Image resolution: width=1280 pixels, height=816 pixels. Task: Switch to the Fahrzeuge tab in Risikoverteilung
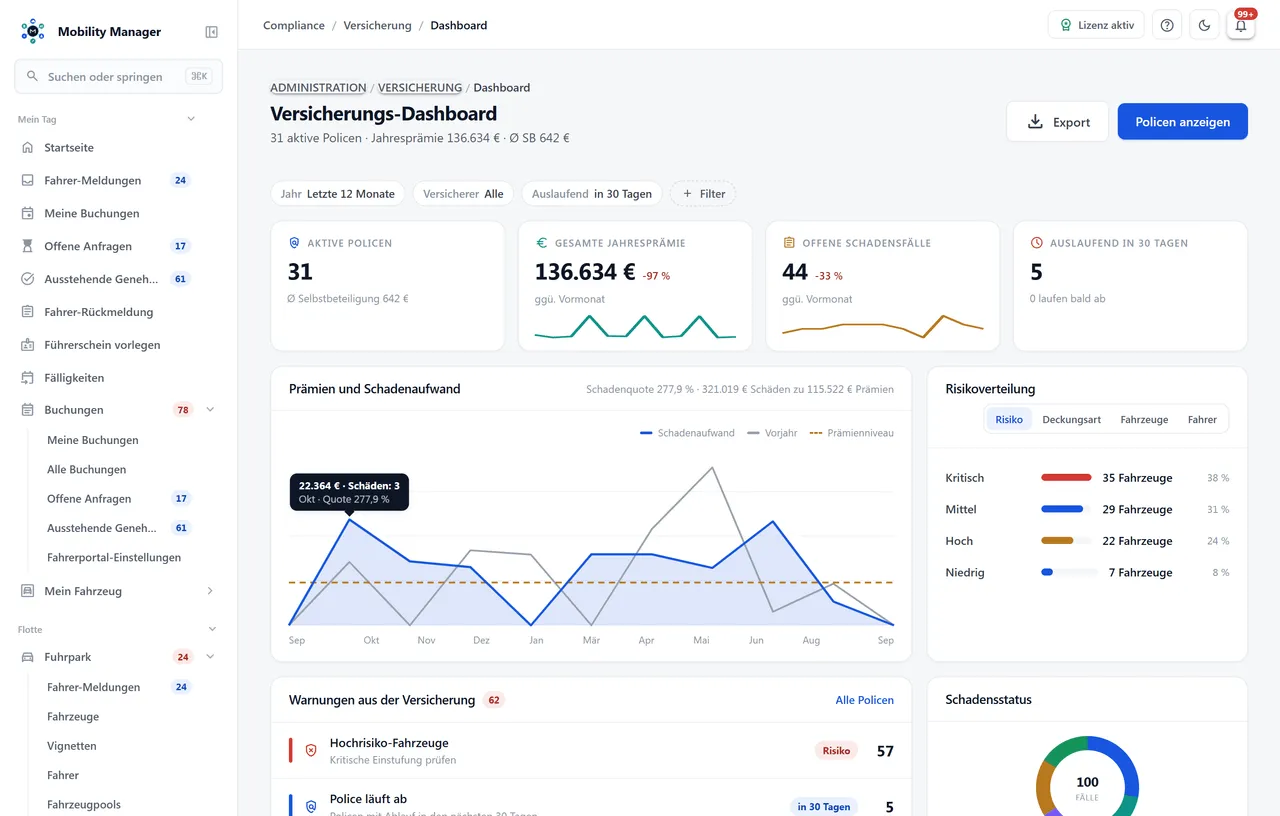click(x=1144, y=420)
